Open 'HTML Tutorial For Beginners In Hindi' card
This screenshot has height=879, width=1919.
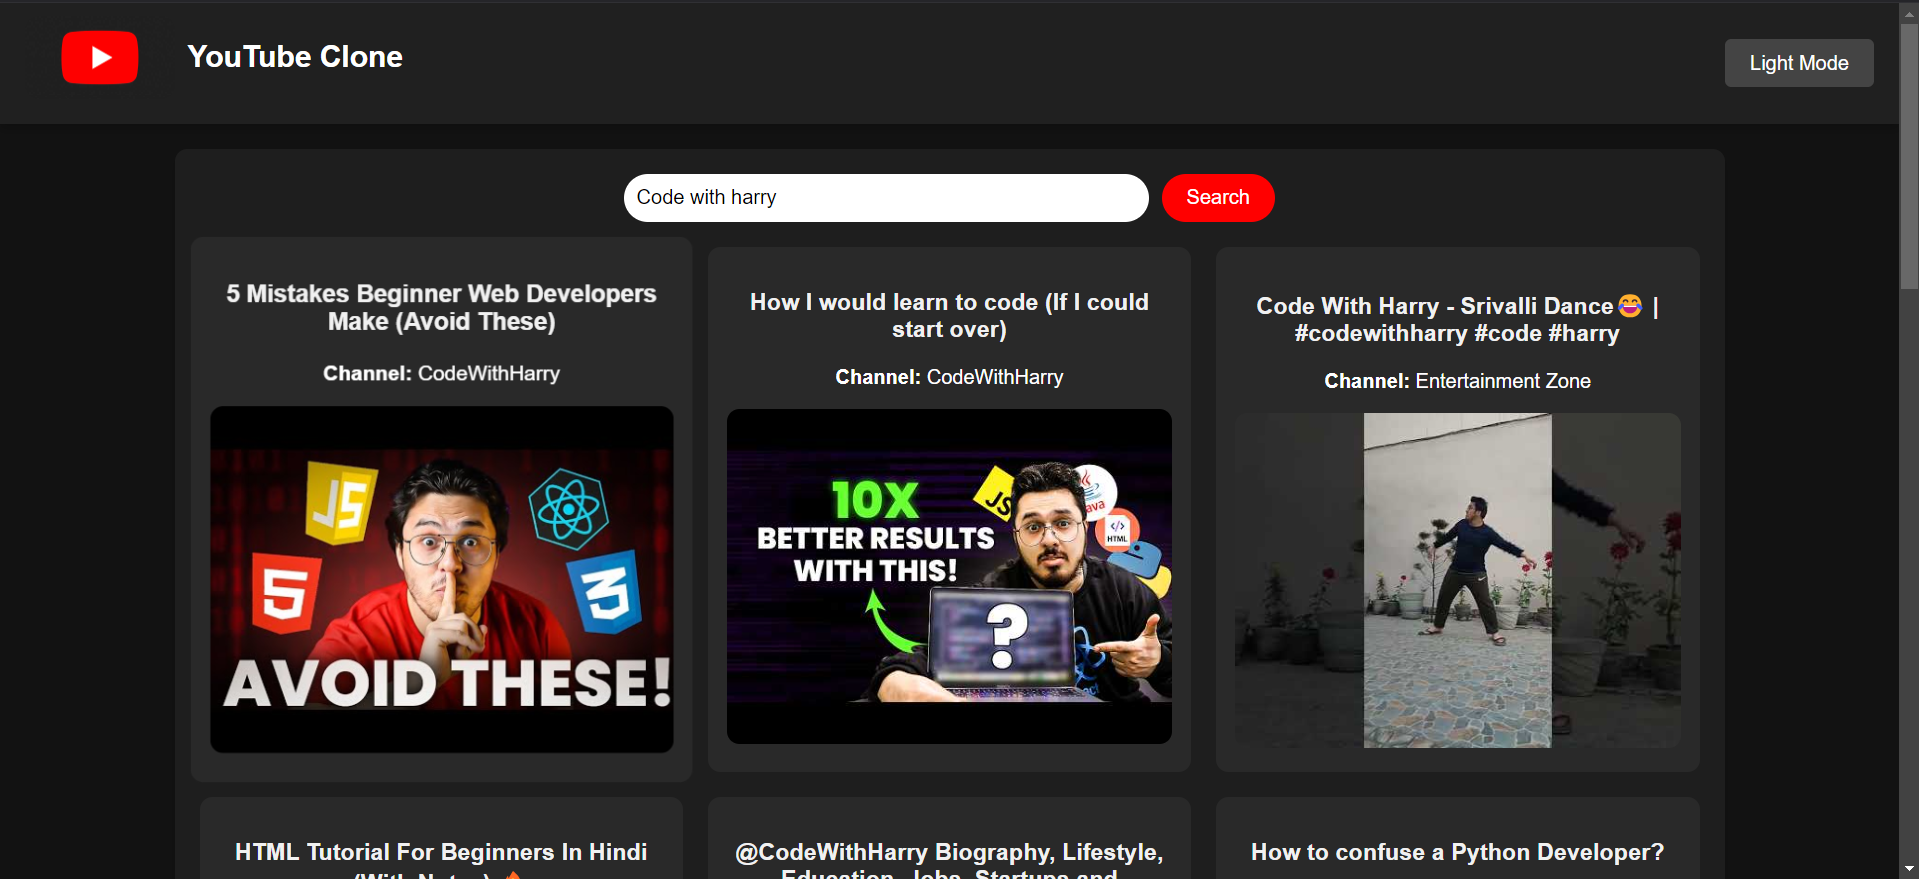pyautogui.click(x=441, y=852)
